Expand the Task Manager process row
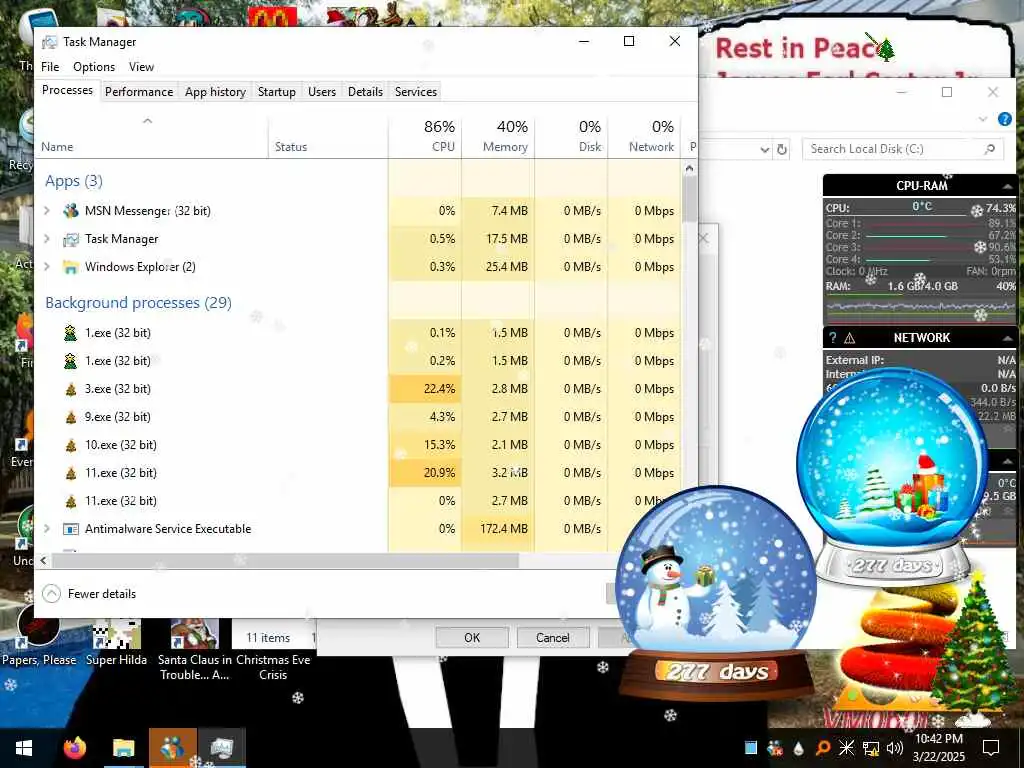Image resolution: width=1024 pixels, height=768 pixels. point(47,239)
